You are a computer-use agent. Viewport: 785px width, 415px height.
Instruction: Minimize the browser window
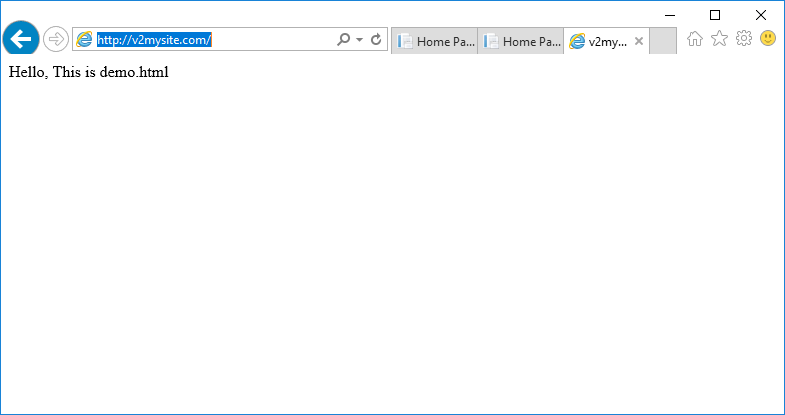pos(670,15)
